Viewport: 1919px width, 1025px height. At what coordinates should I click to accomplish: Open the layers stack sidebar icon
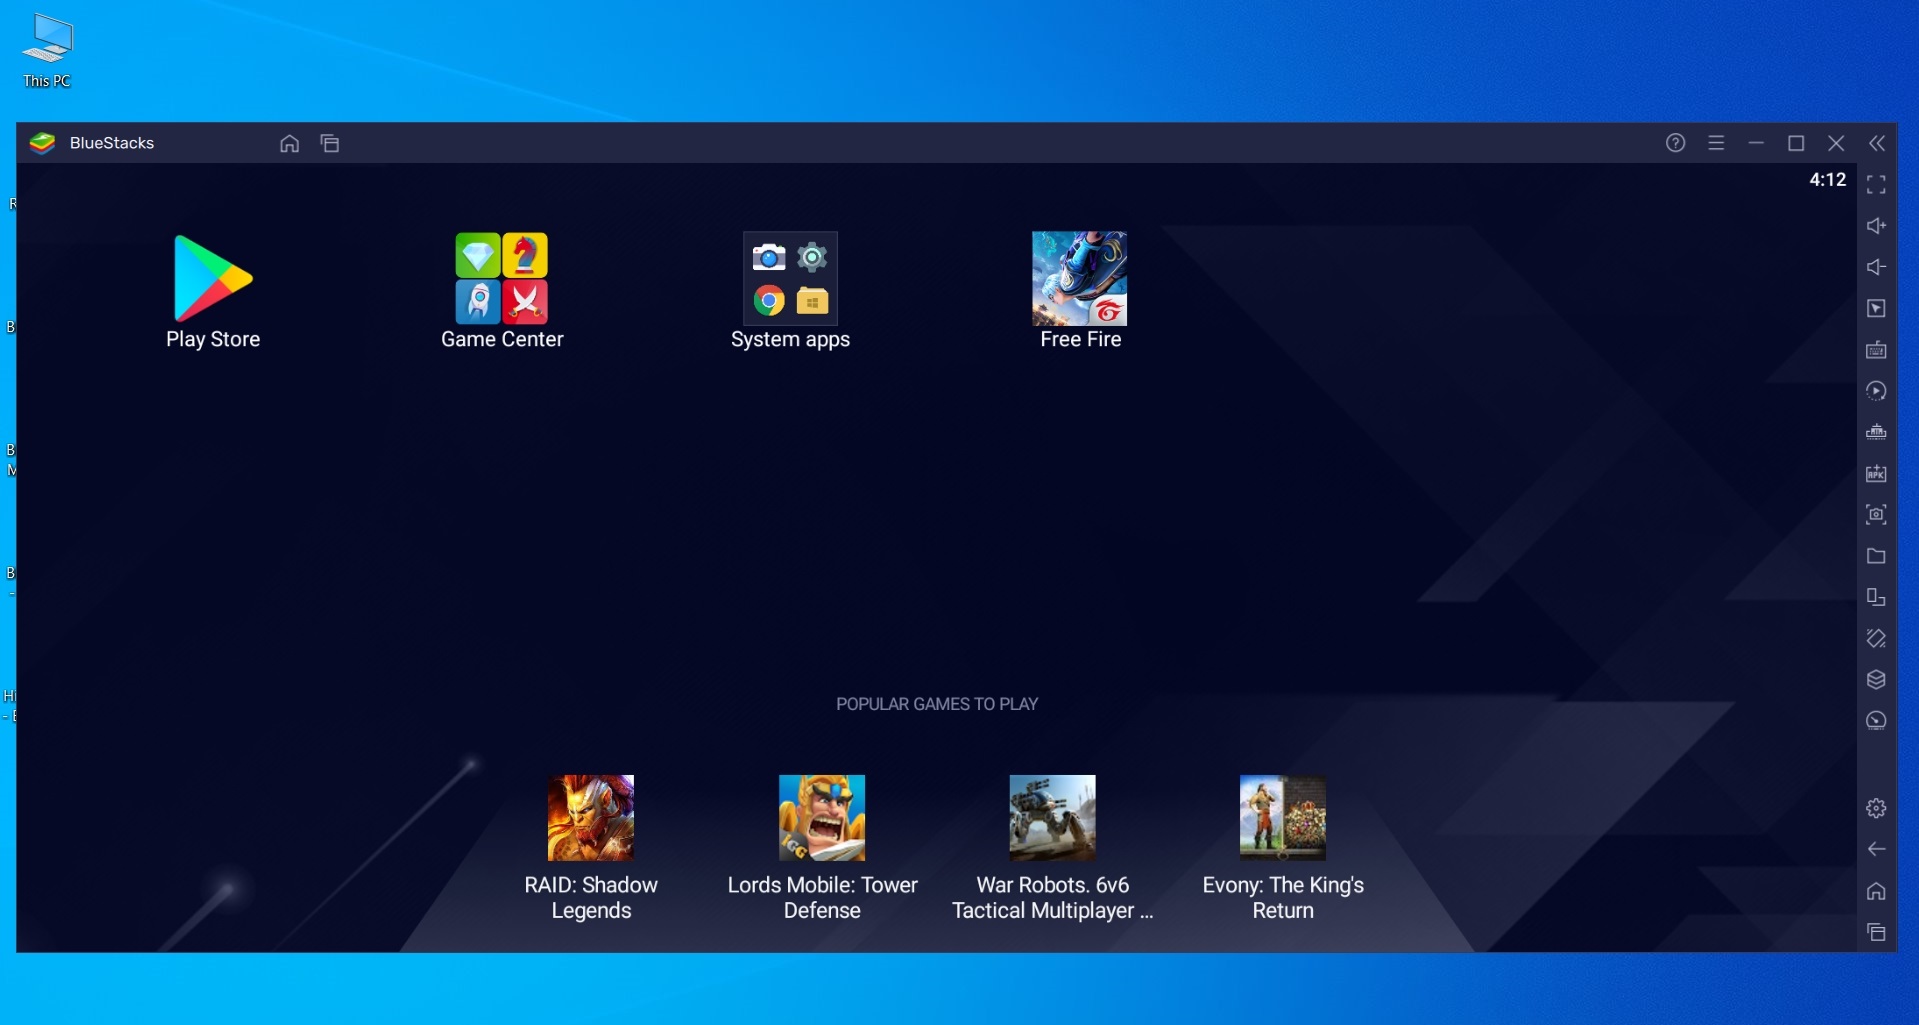click(x=1876, y=680)
